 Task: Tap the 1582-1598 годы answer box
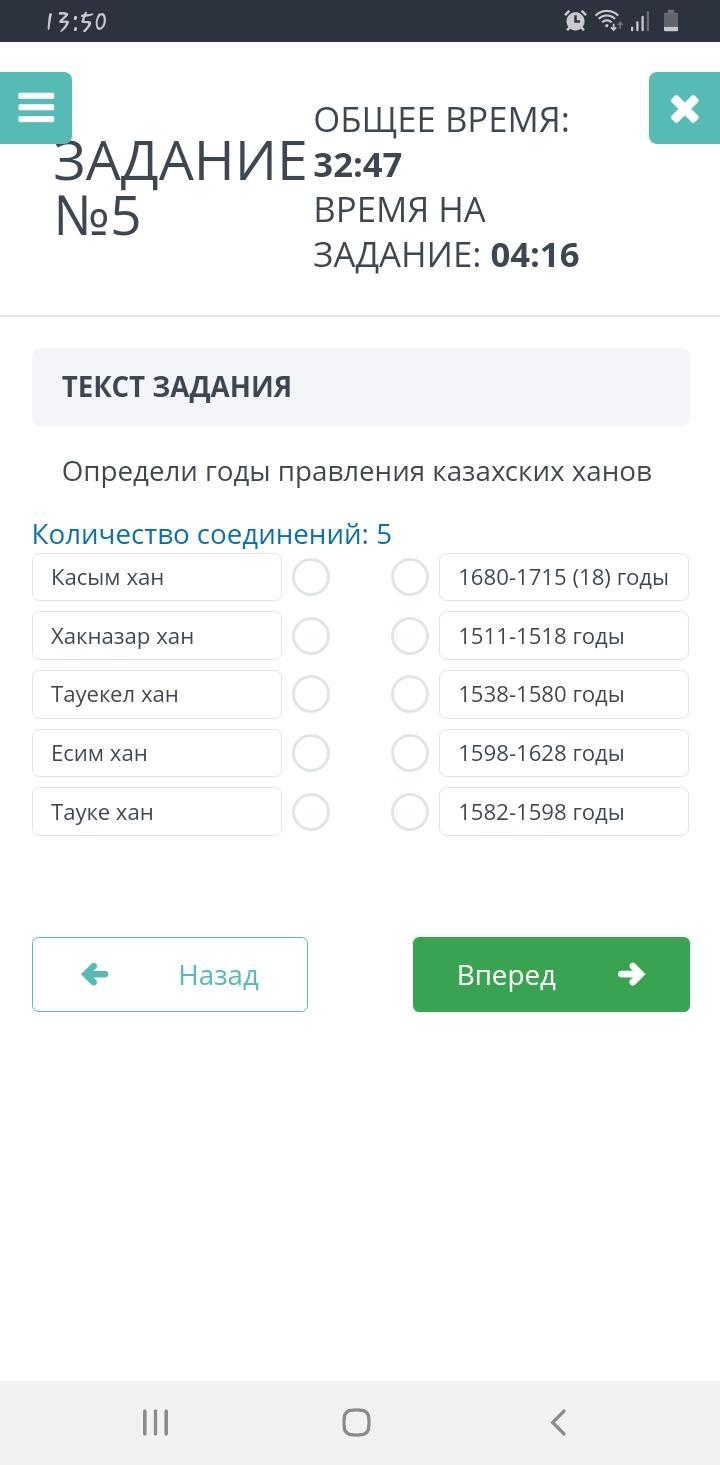[x=563, y=812]
